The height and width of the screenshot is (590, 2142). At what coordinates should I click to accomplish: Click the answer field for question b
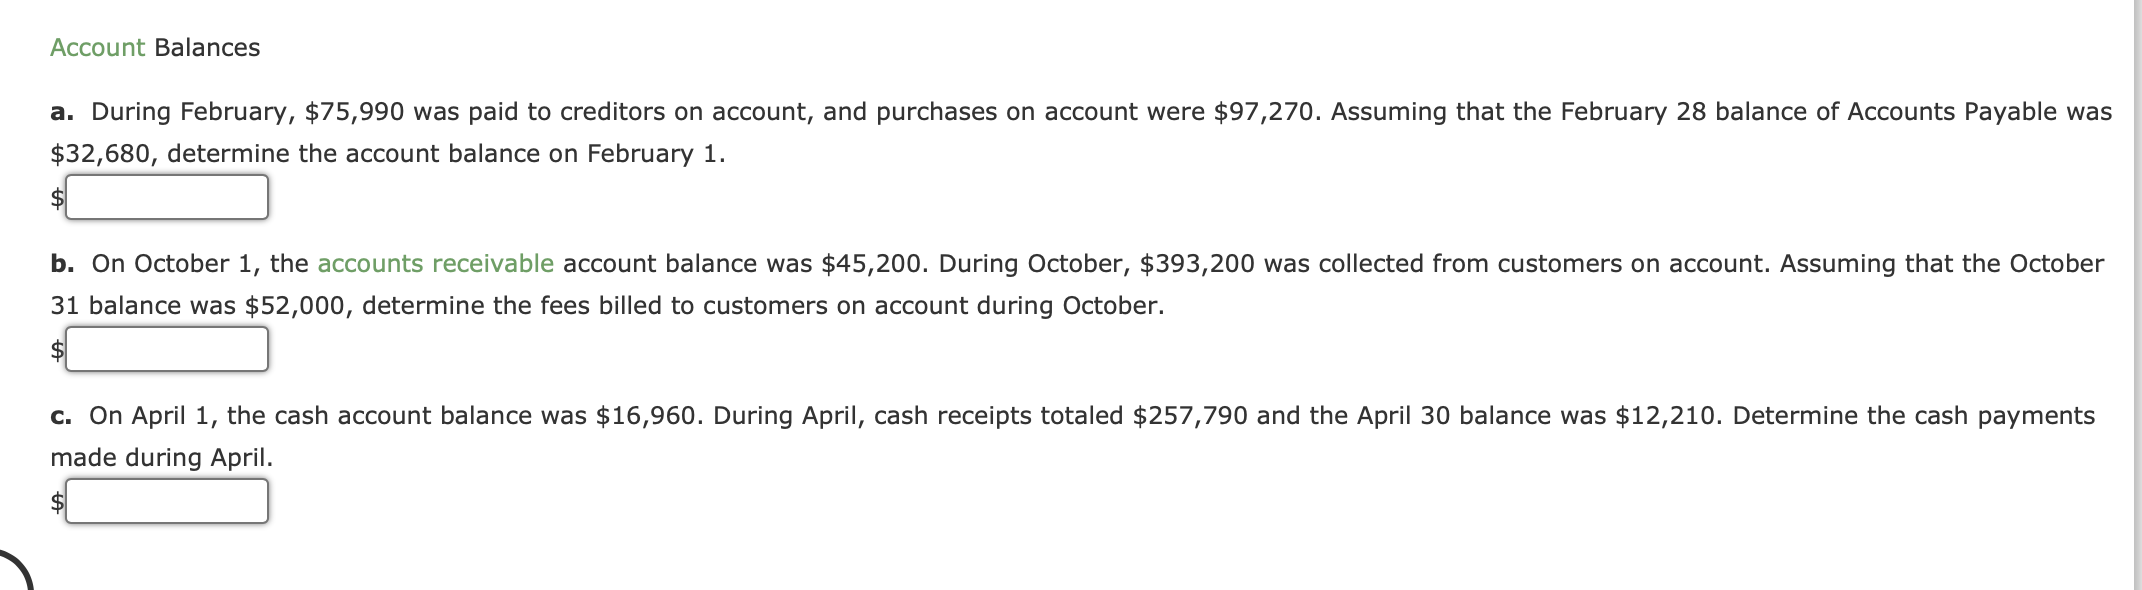pyautogui.click(x=167, y=349)
